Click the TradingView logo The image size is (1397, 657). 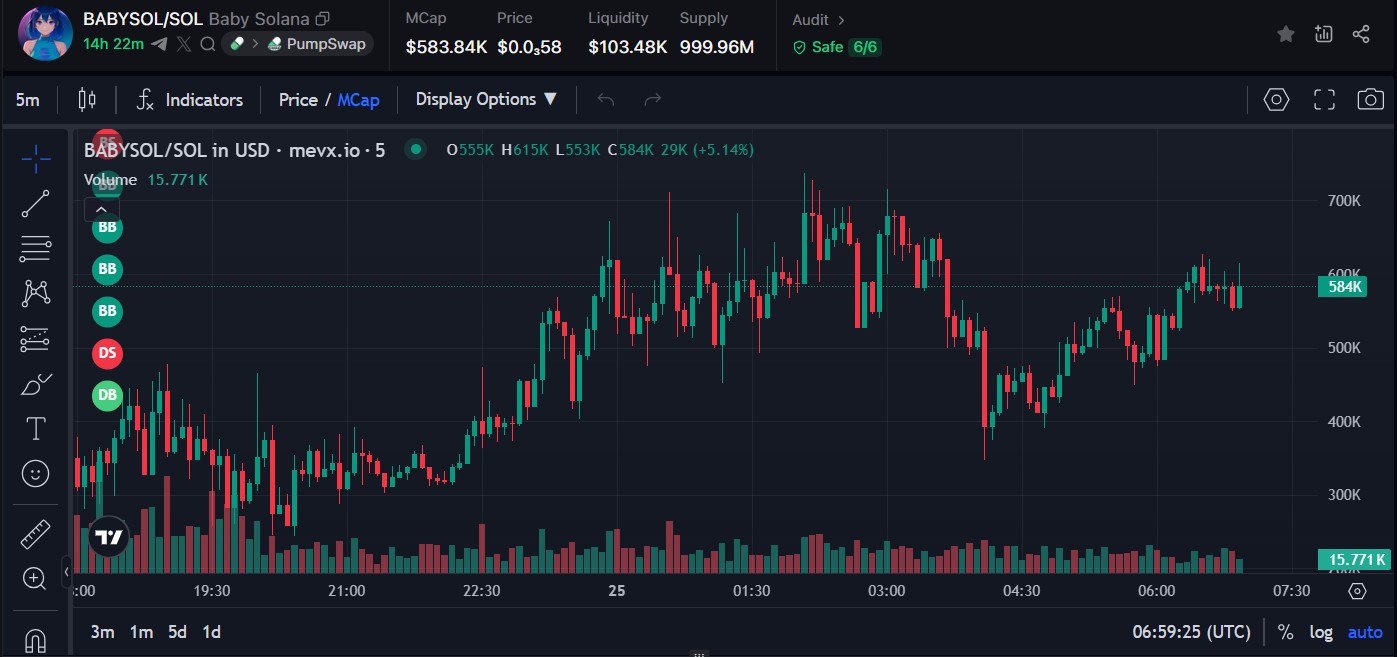click(x=109, y=537)
